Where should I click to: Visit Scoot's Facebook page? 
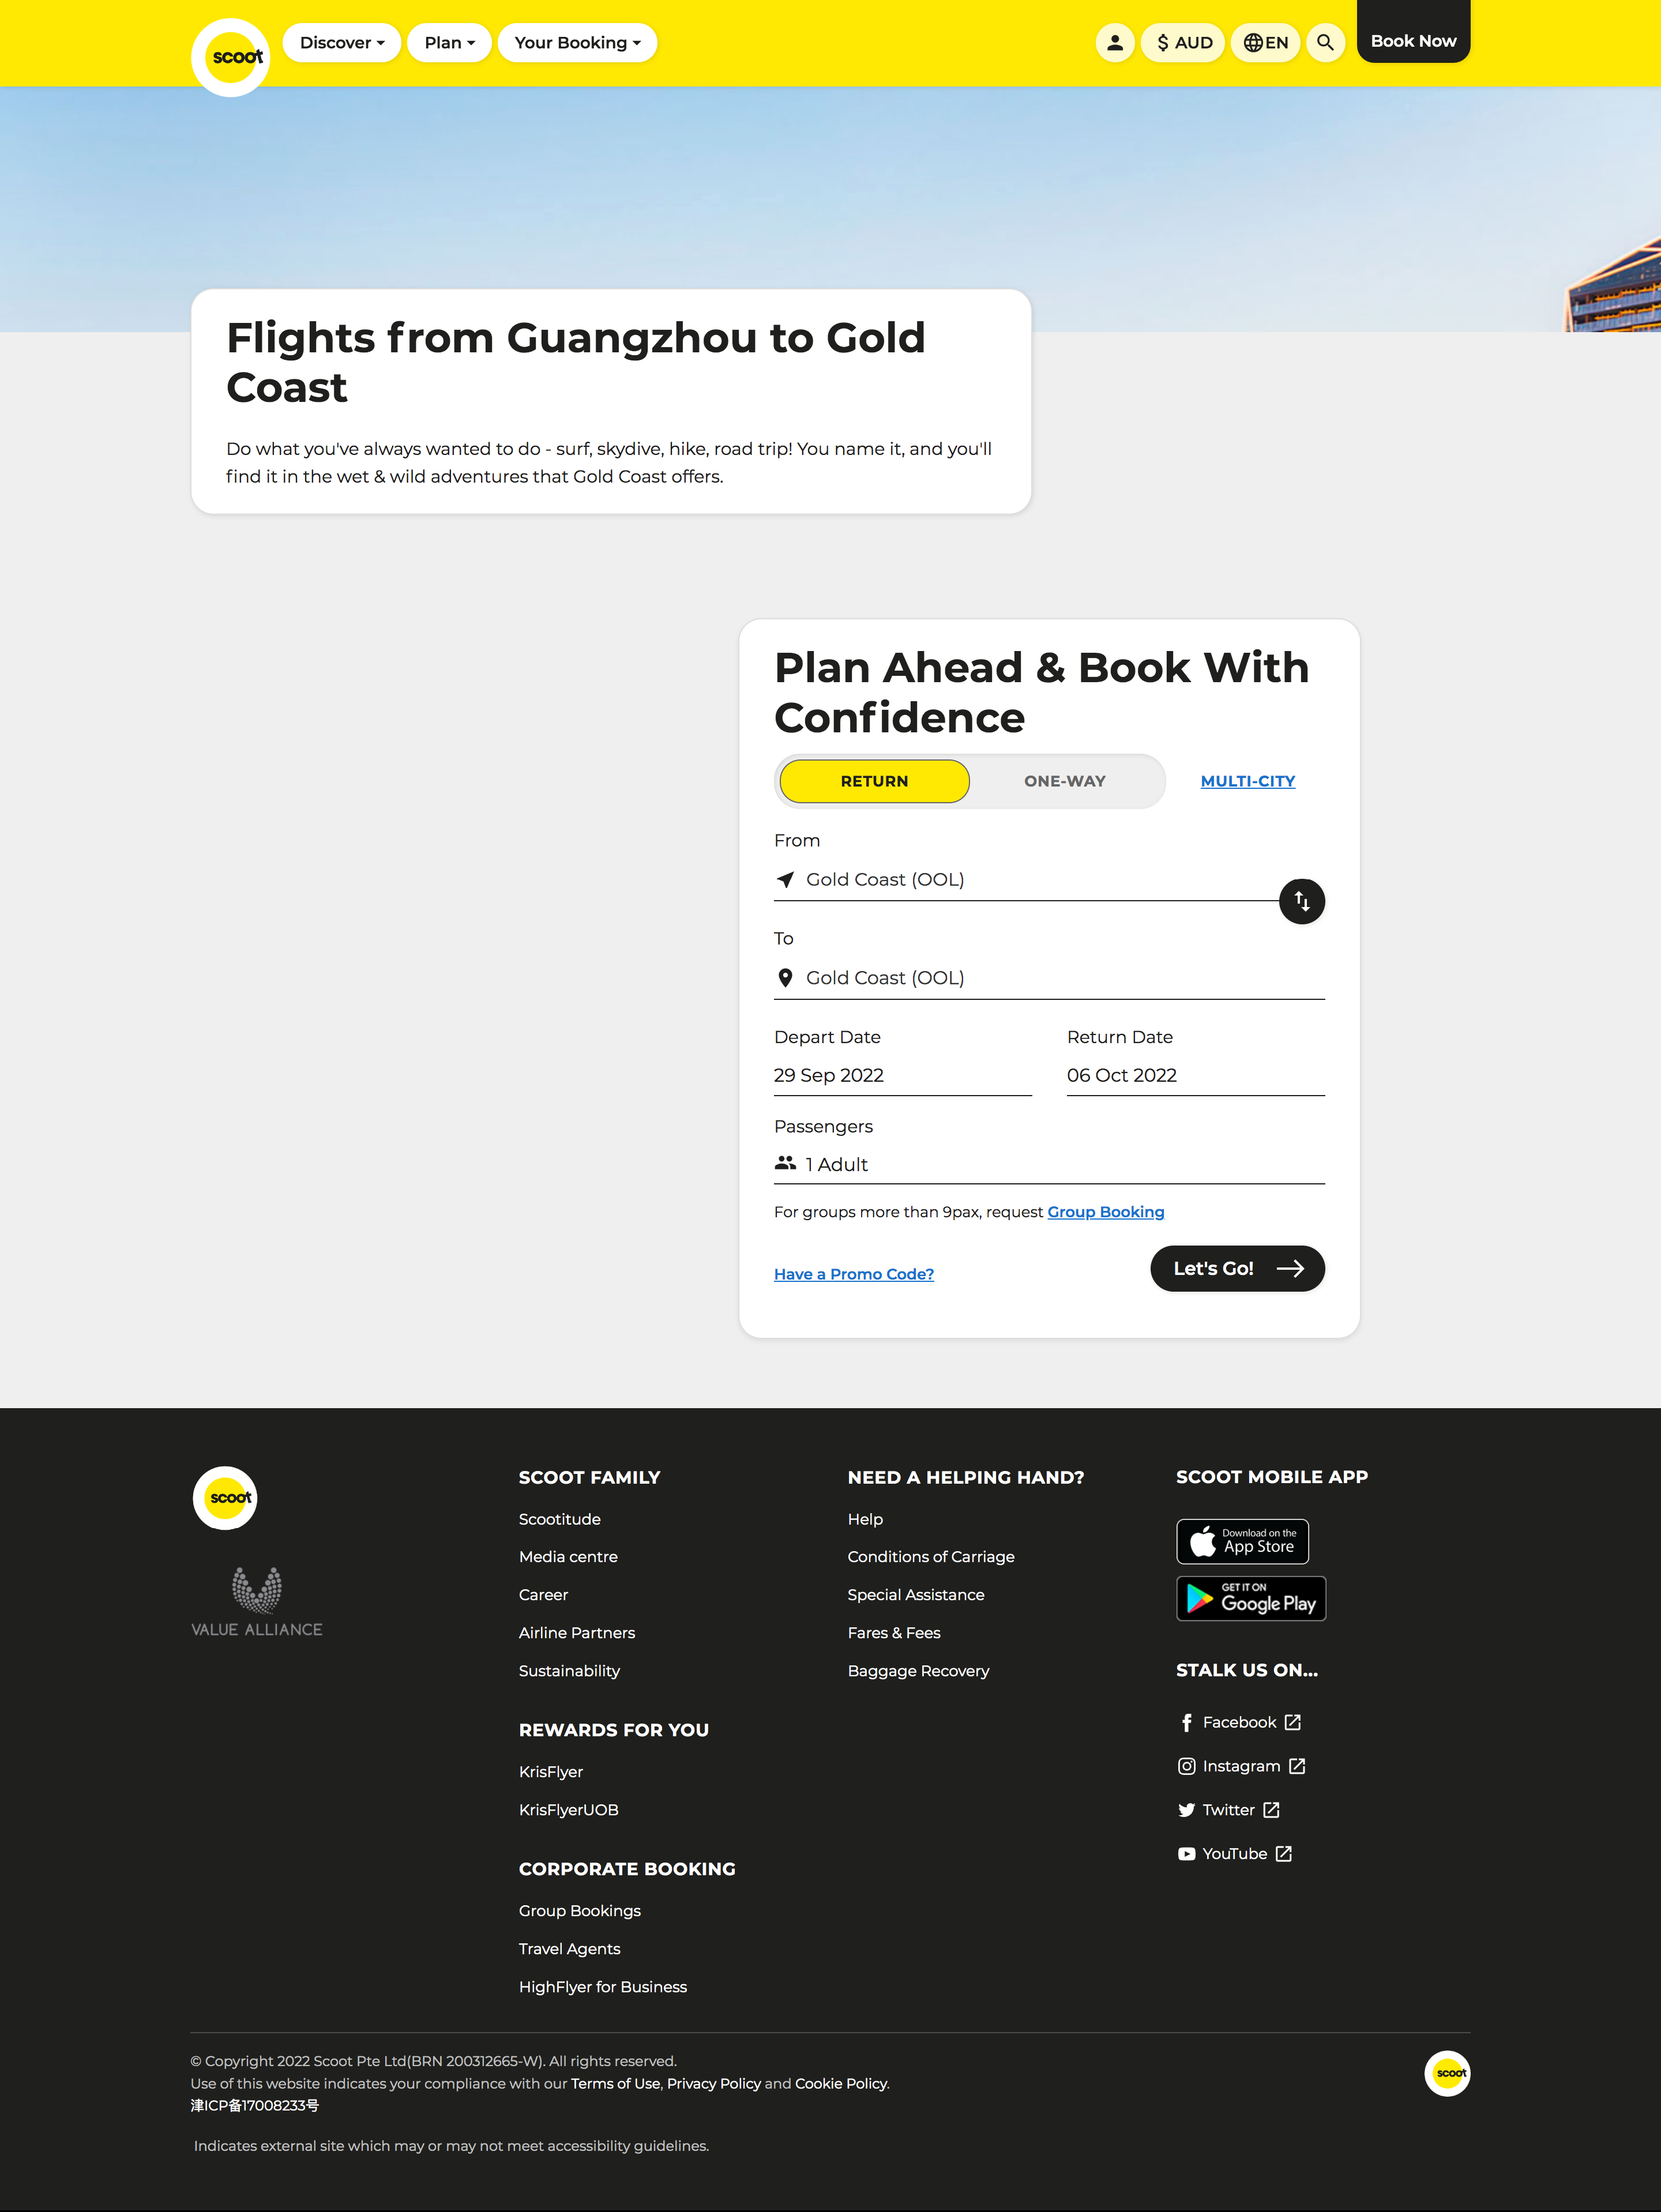click(1240, 1722)
